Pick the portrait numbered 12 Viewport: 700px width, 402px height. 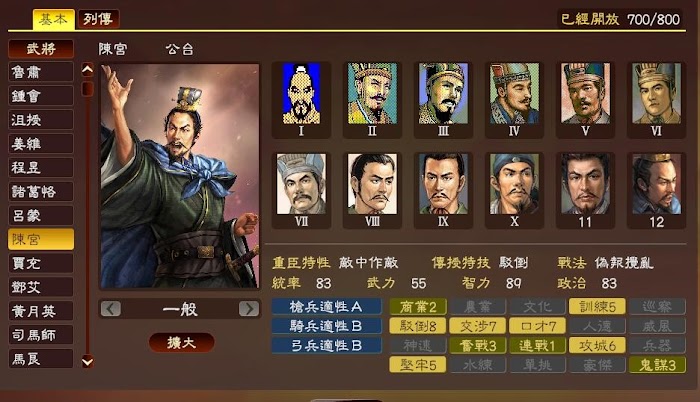click(656, 190)
